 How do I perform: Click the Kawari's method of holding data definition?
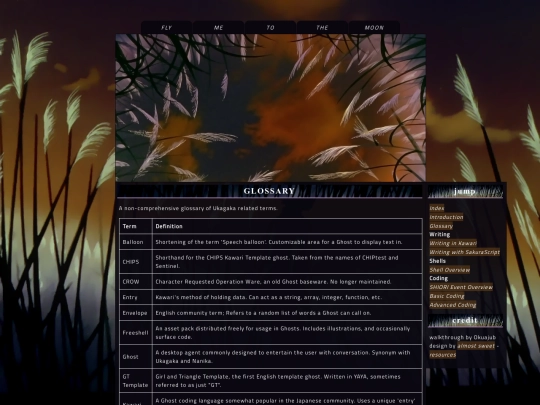click(269, 297)
